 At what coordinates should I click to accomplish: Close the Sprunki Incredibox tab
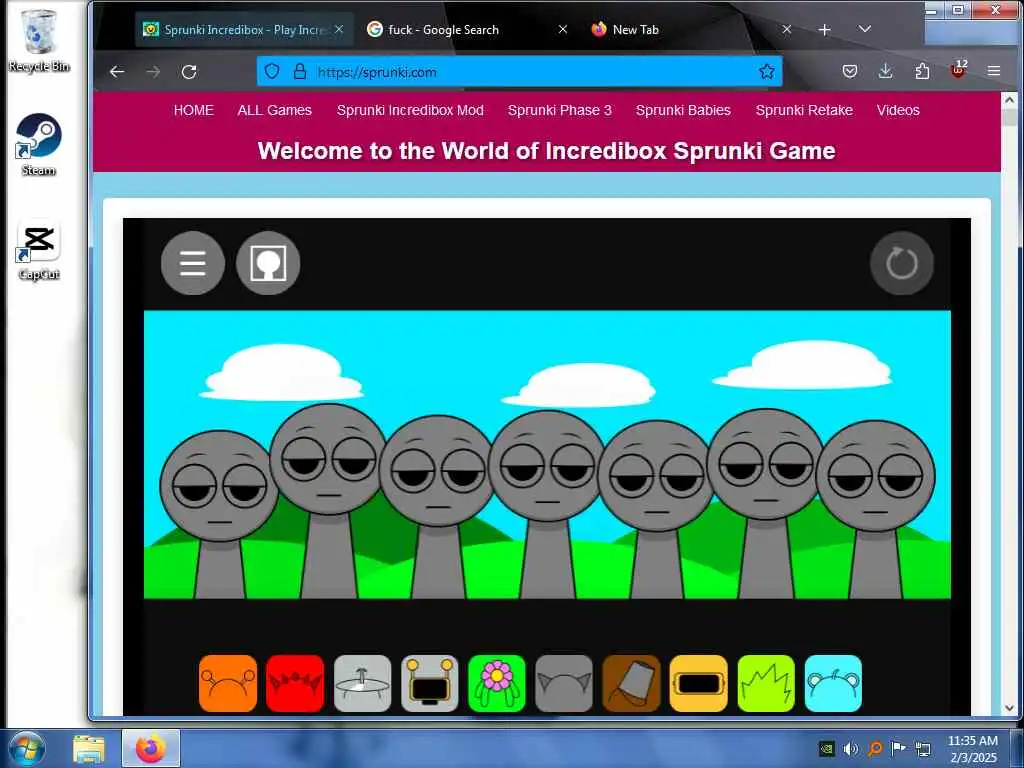(339, 29)
